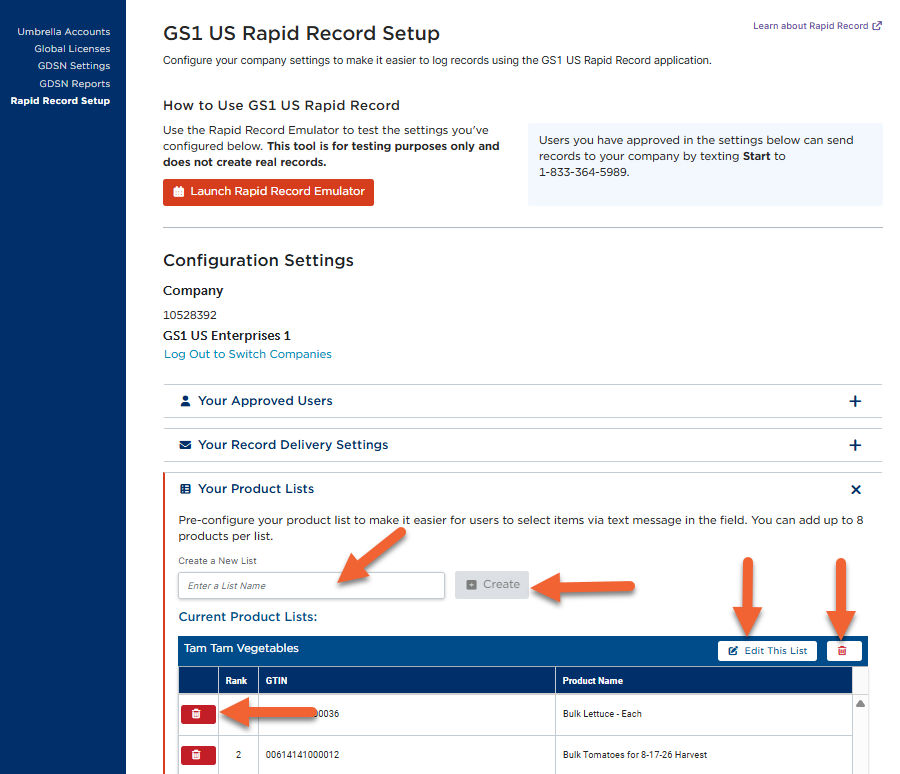Image resolution: width=900 pixels, height=774 pixels.
Task: Delete the Bulk Tomatoes product row
Action: tap(198, 754)
